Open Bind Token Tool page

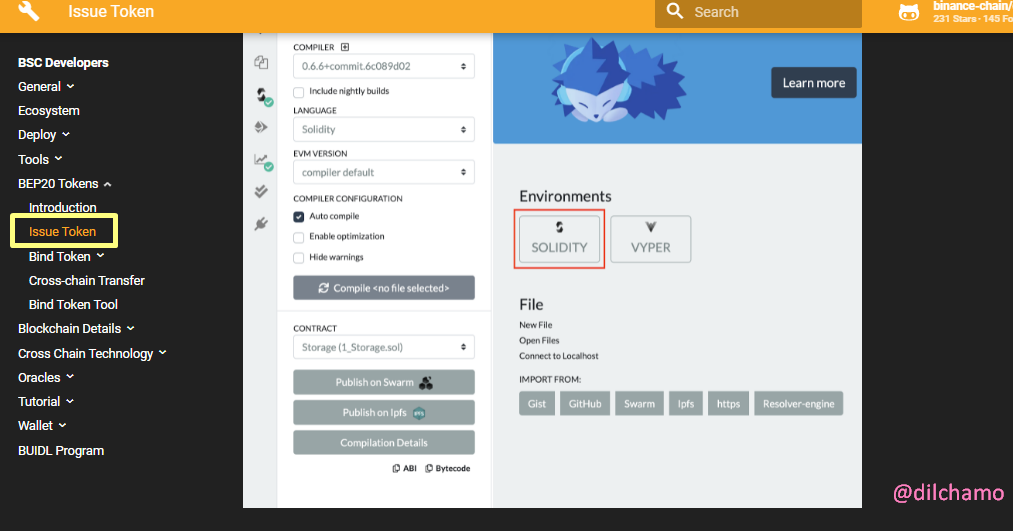tap(74, 304)
